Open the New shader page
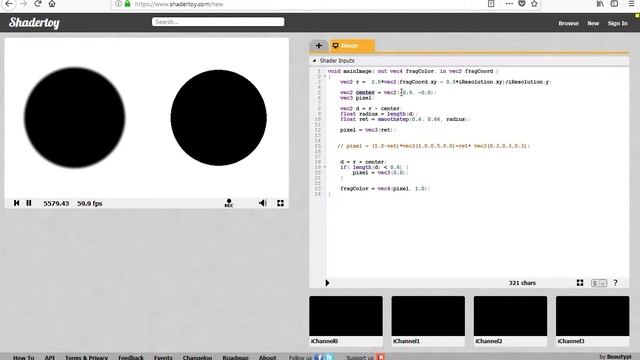Screen dimensions: 640x360 coord(593,23)
